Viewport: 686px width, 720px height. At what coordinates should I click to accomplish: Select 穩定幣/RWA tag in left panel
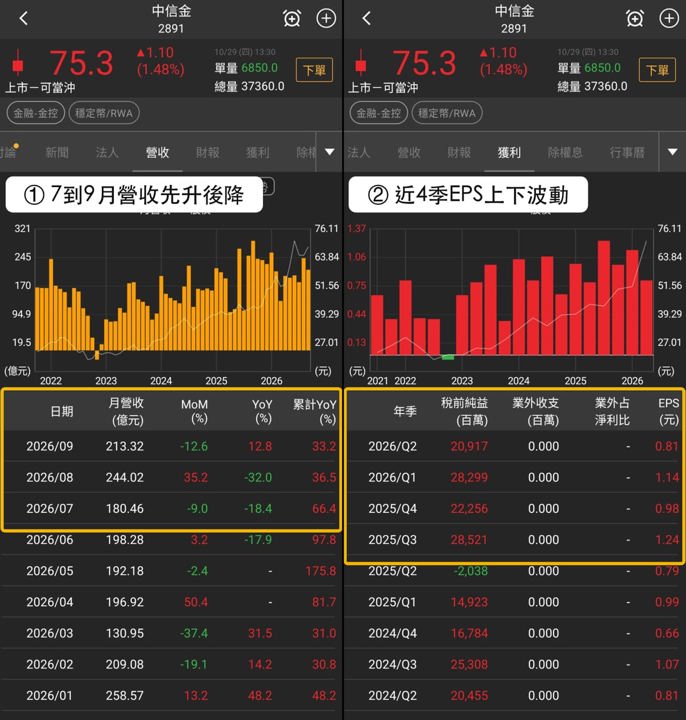104,113
